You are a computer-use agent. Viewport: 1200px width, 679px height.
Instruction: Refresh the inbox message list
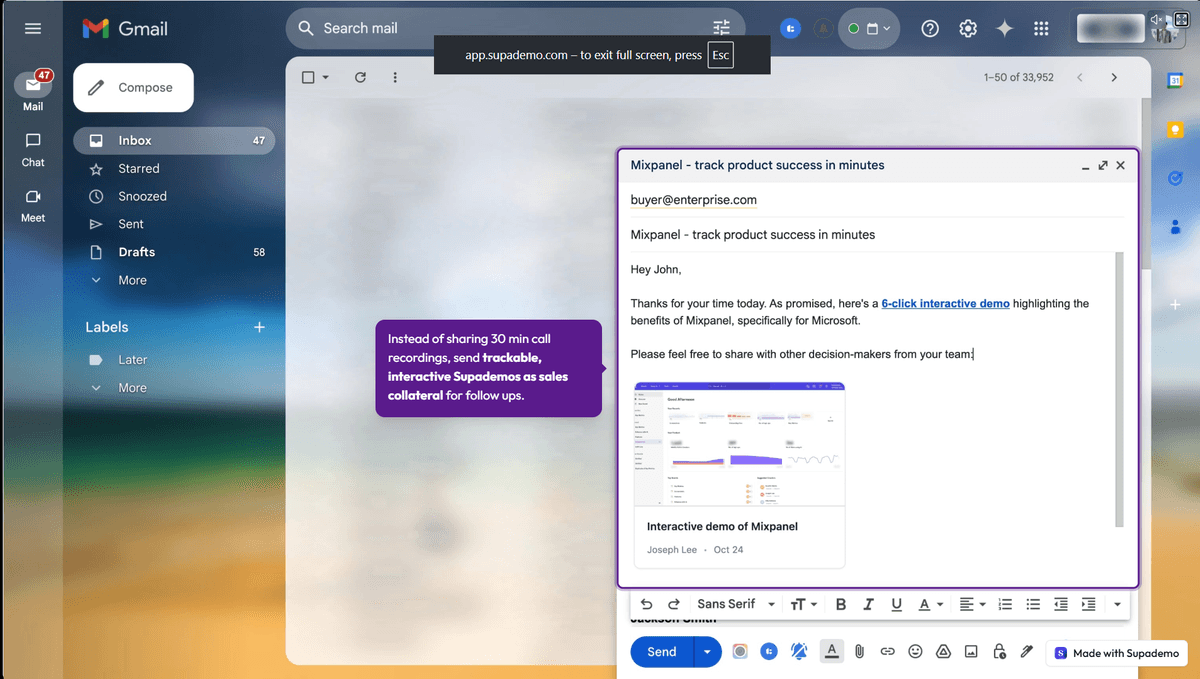tap(360, 77)
